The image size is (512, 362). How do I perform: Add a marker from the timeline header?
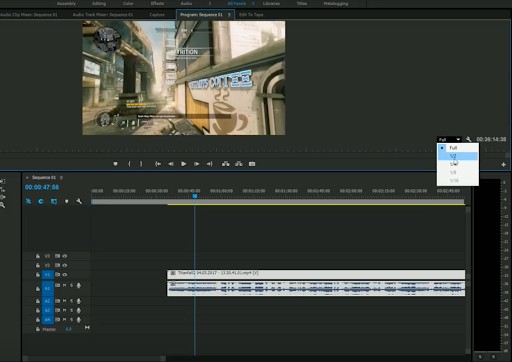tap(66, 201)
